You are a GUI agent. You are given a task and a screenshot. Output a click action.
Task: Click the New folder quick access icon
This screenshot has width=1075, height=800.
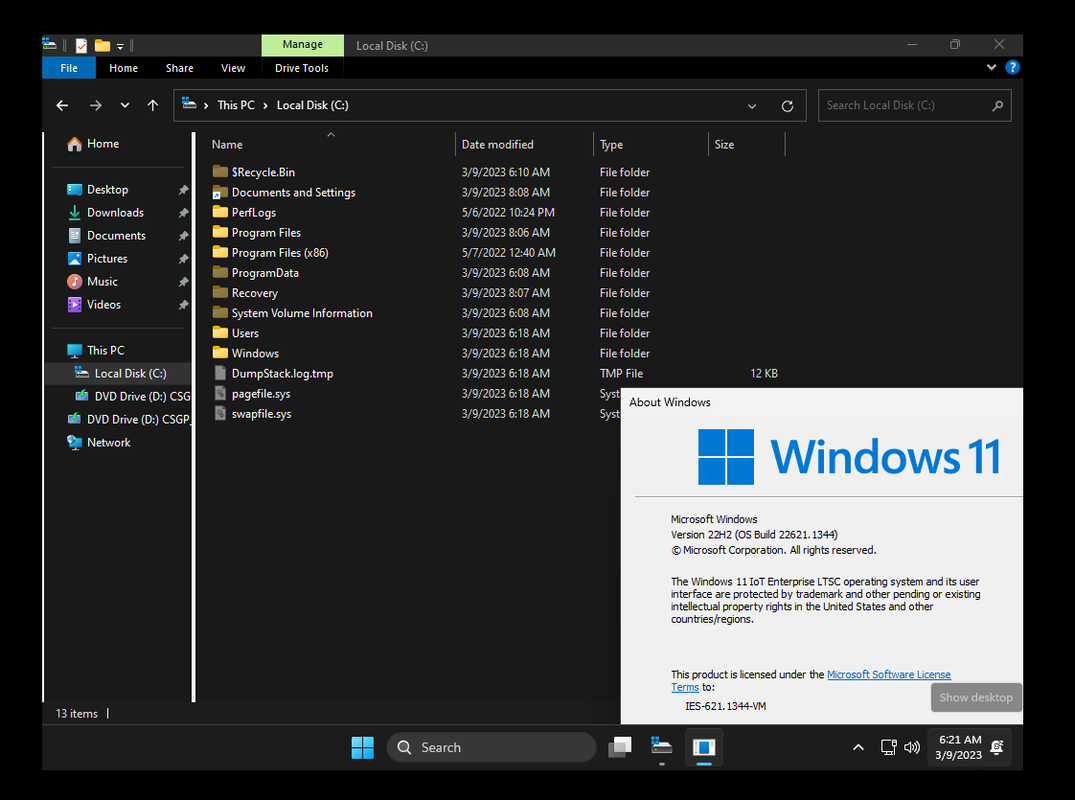tap(102, 45)
